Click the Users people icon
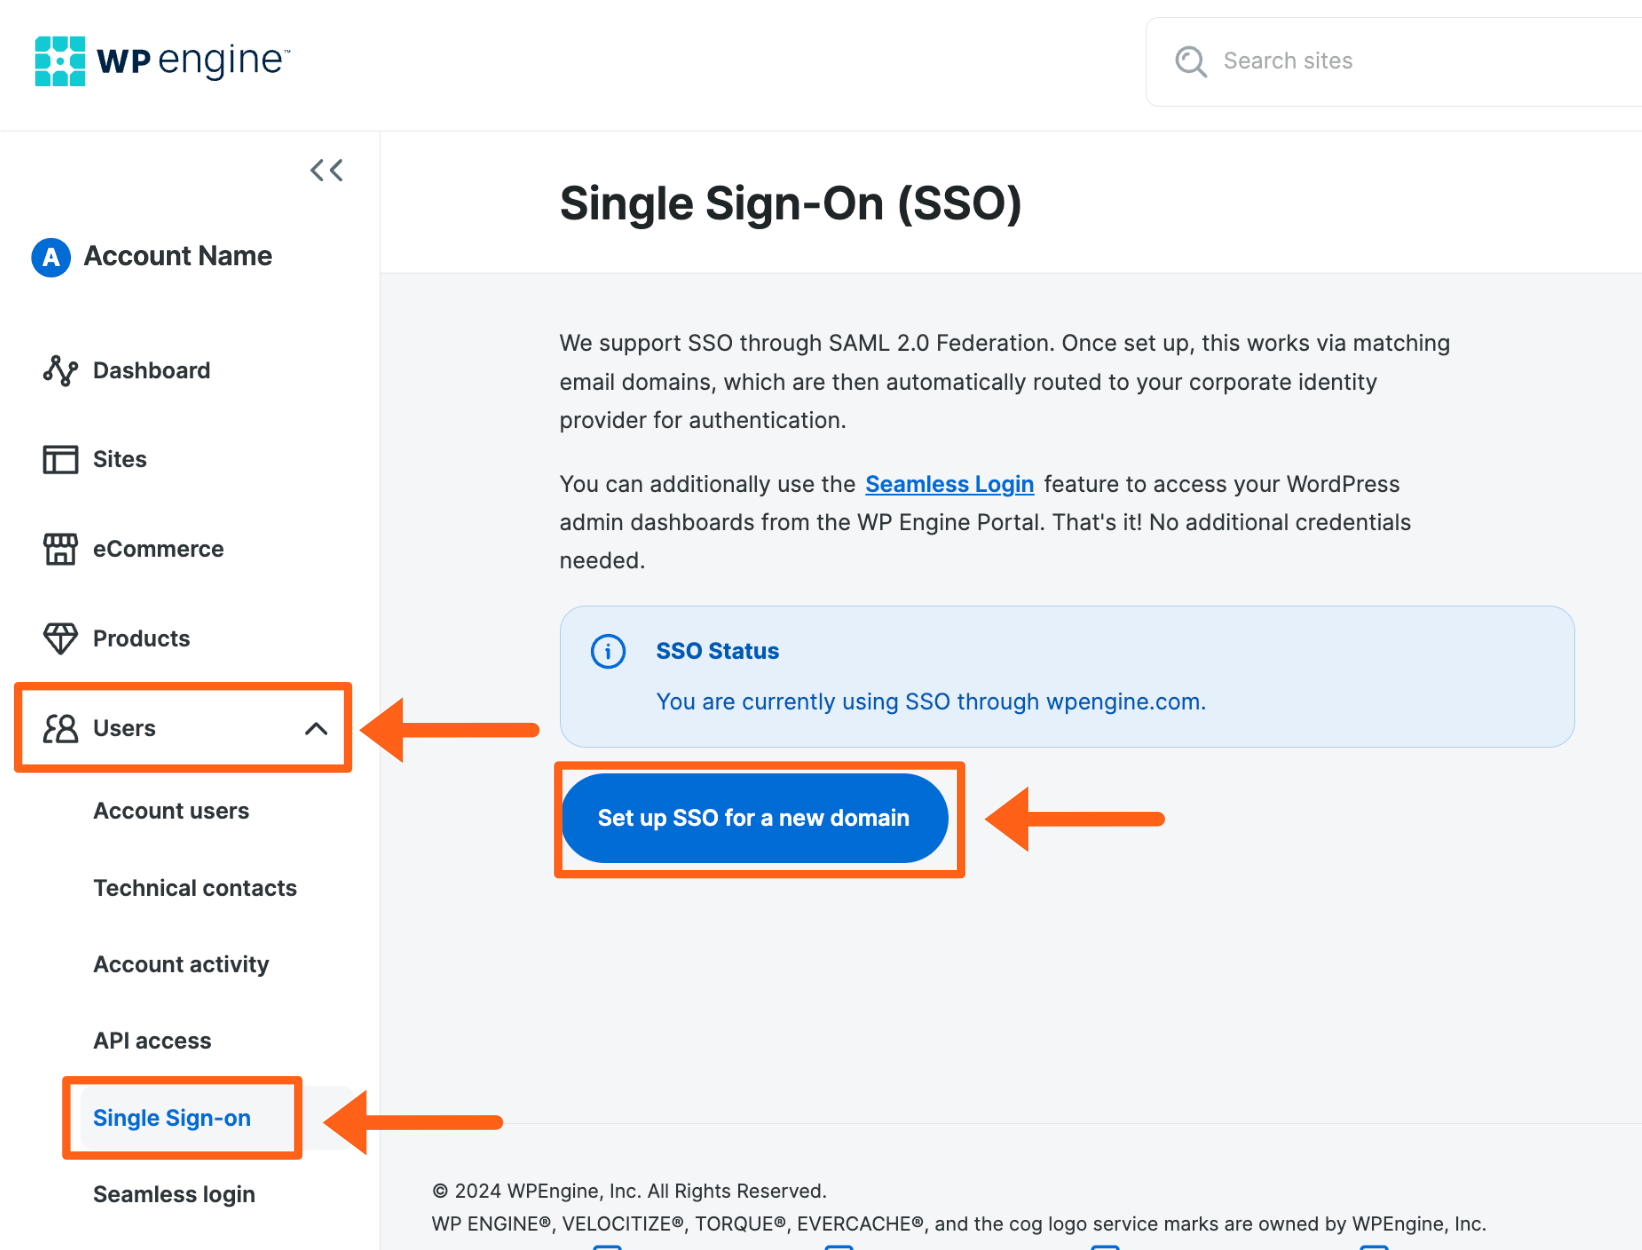 [x=61, y=728]
